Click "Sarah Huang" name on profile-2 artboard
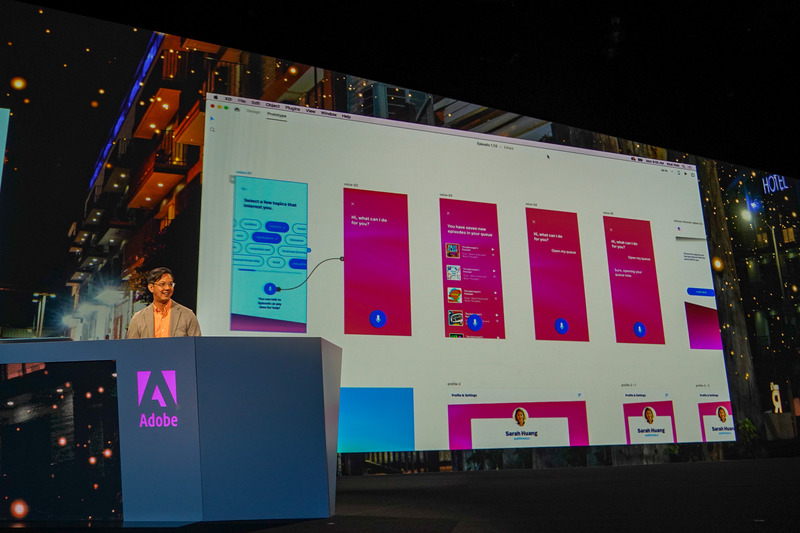The width and height of the screenshot is (800, 533). coord(521,433)
